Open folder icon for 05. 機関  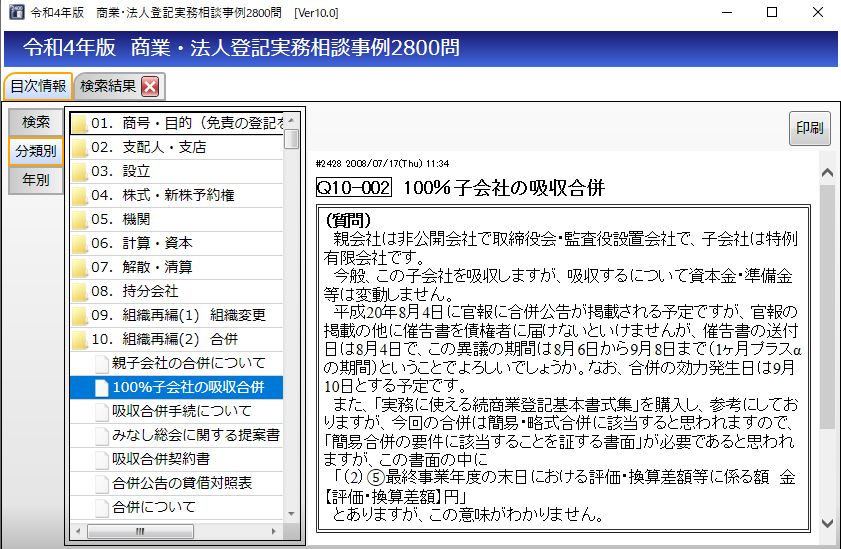(79, 220)
